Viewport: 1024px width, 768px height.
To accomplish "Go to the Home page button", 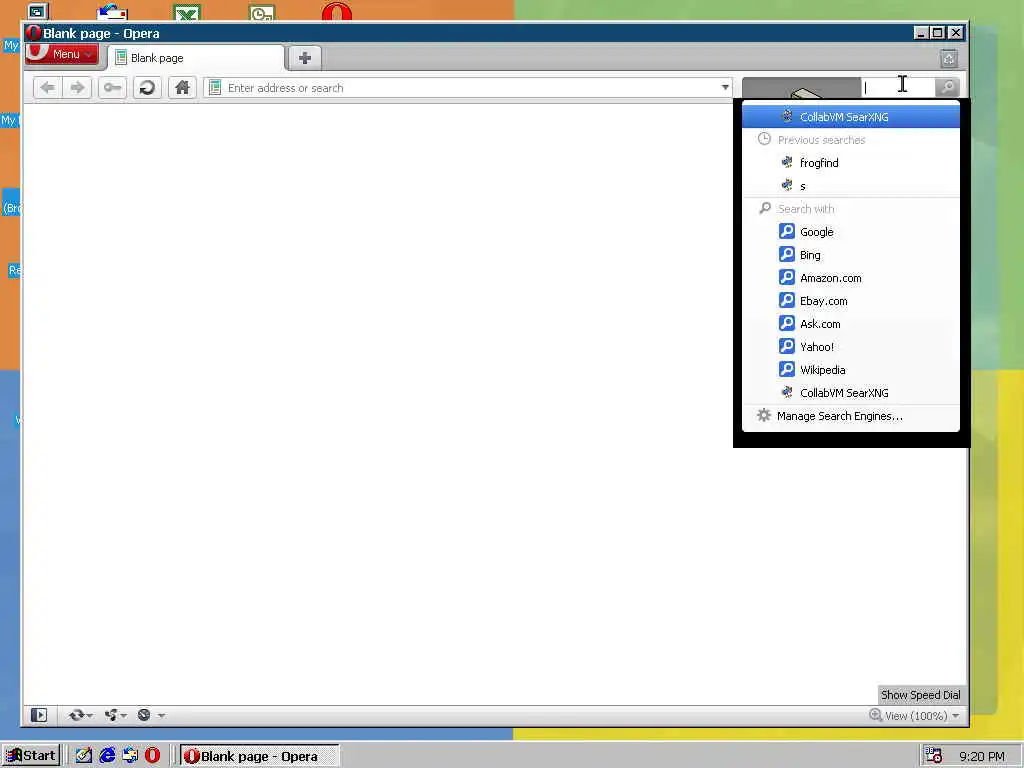I will (182, 88).
